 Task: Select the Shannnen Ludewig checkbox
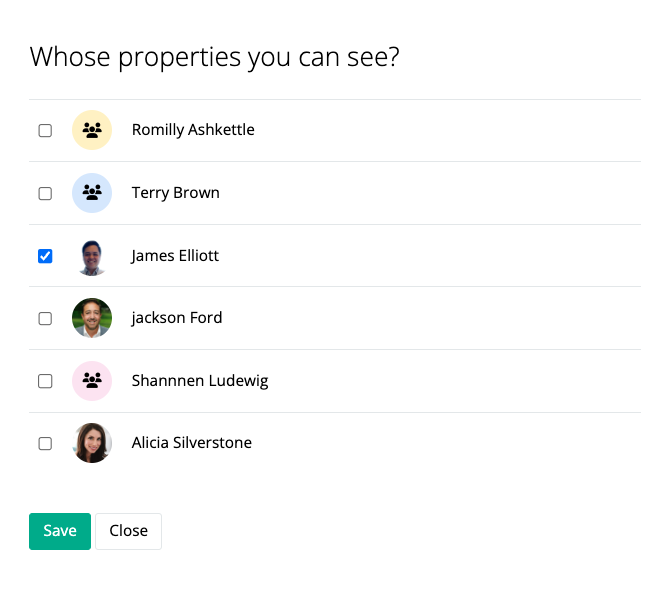click(x=45, y=381)
